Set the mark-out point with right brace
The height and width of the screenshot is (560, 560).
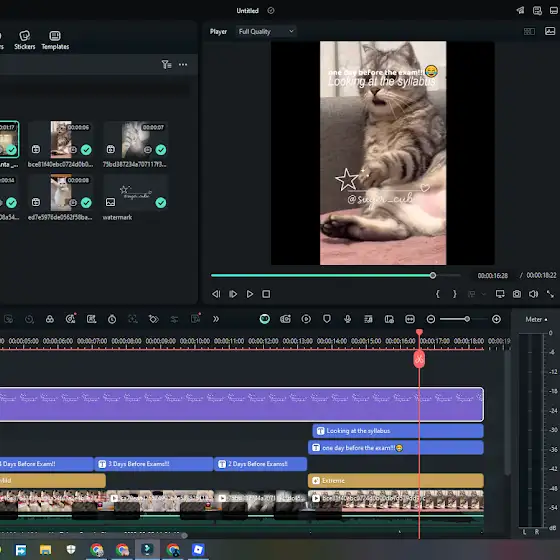[454, 294]
